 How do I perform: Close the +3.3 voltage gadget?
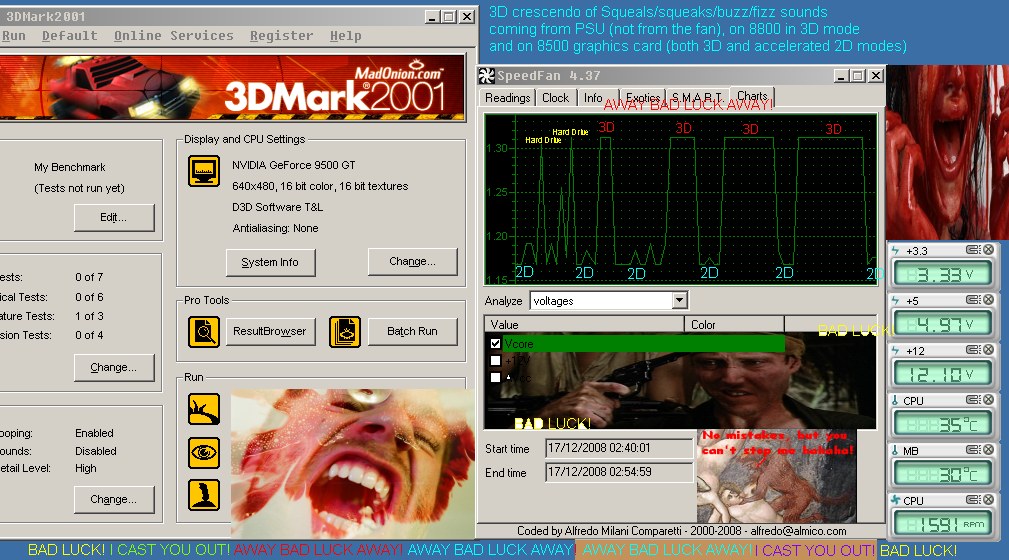[x=988, y=250]
